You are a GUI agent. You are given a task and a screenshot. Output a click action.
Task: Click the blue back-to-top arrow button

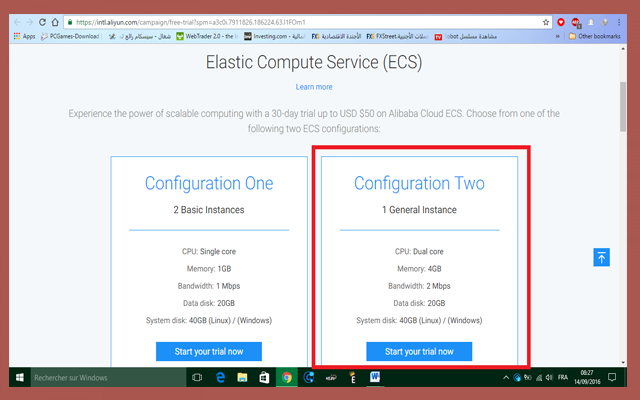coord(601,257)
